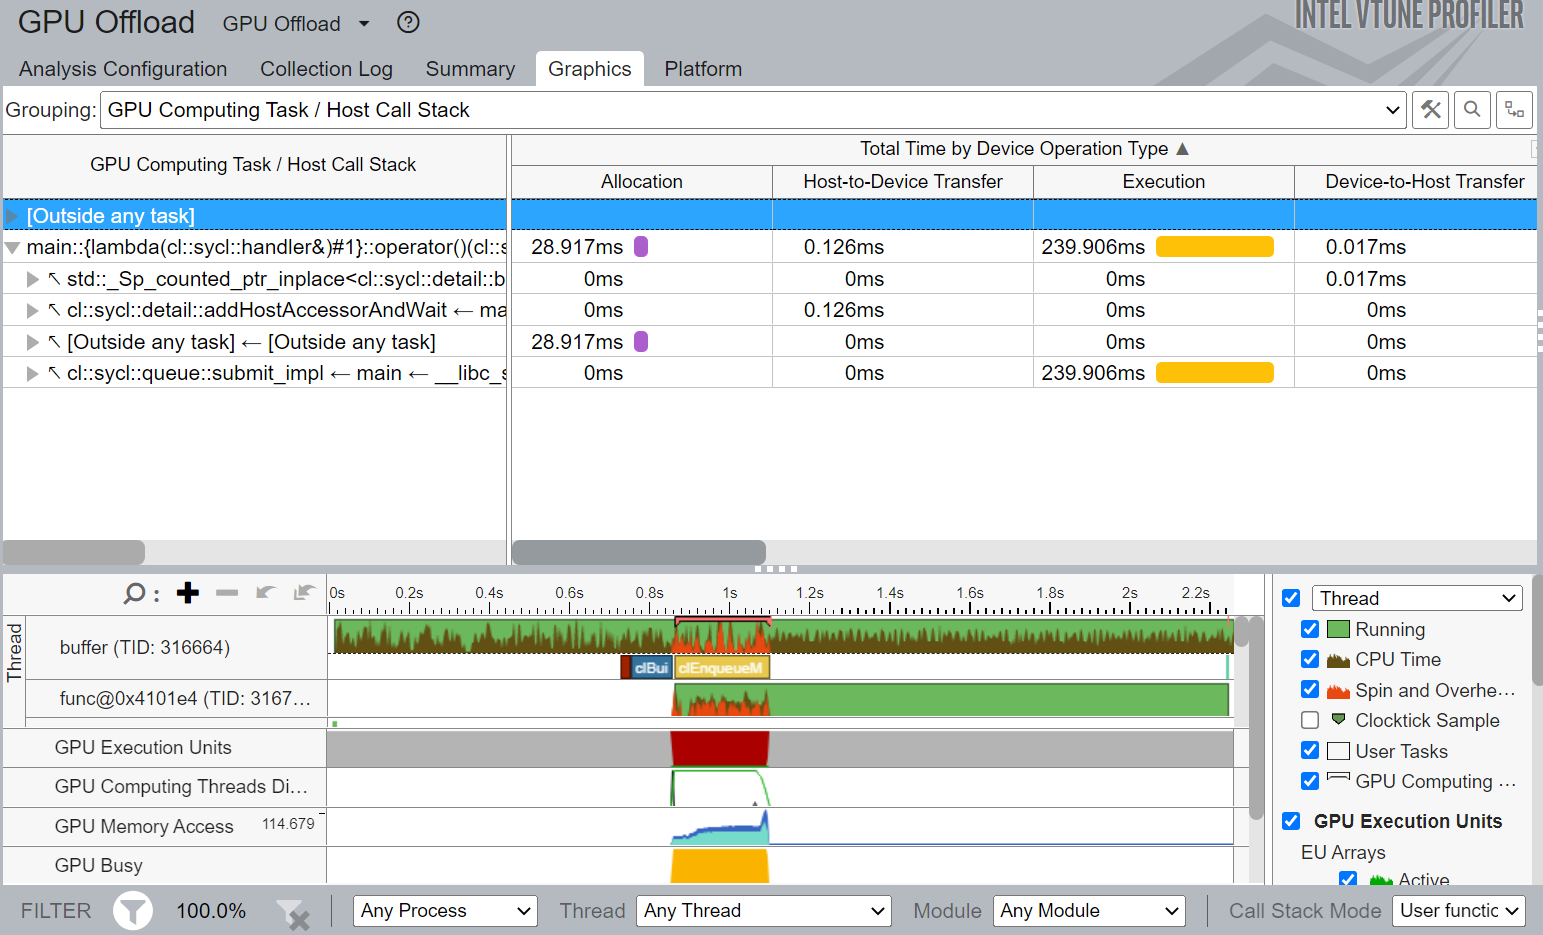Expand the nested [Outside any task] row

point(33,342)
